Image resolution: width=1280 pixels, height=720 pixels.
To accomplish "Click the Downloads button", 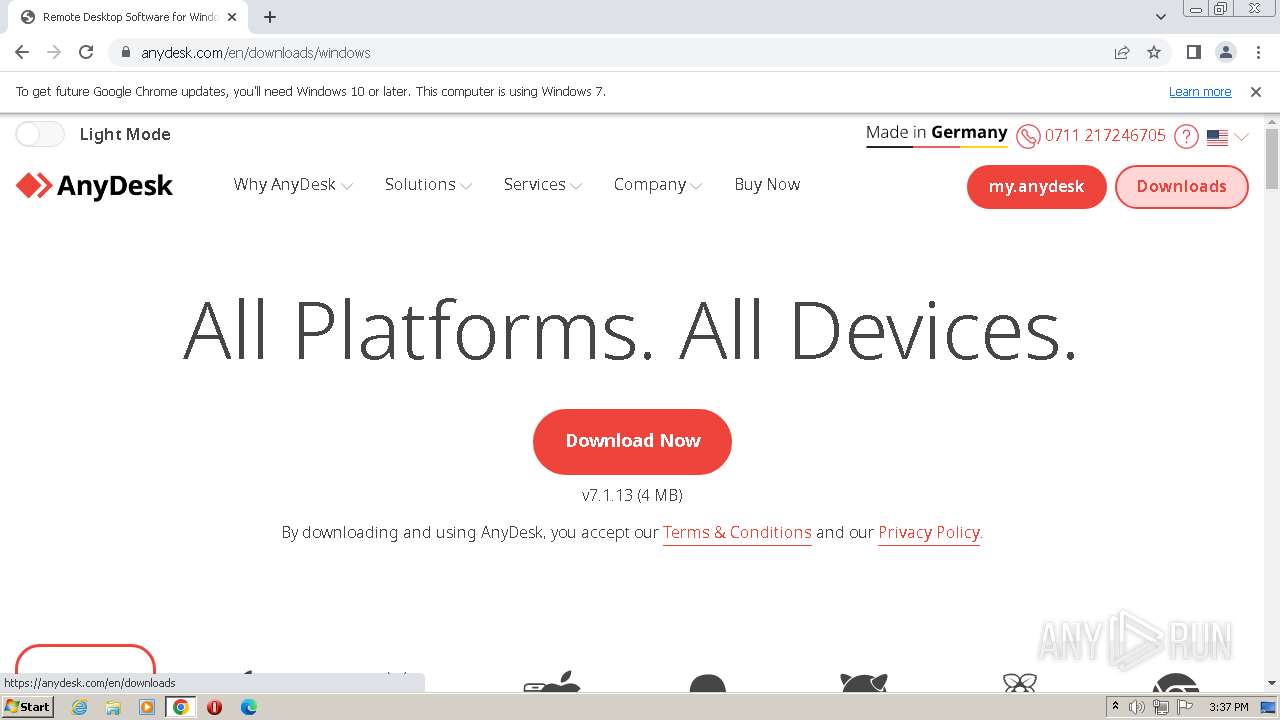I will 1181,187.
